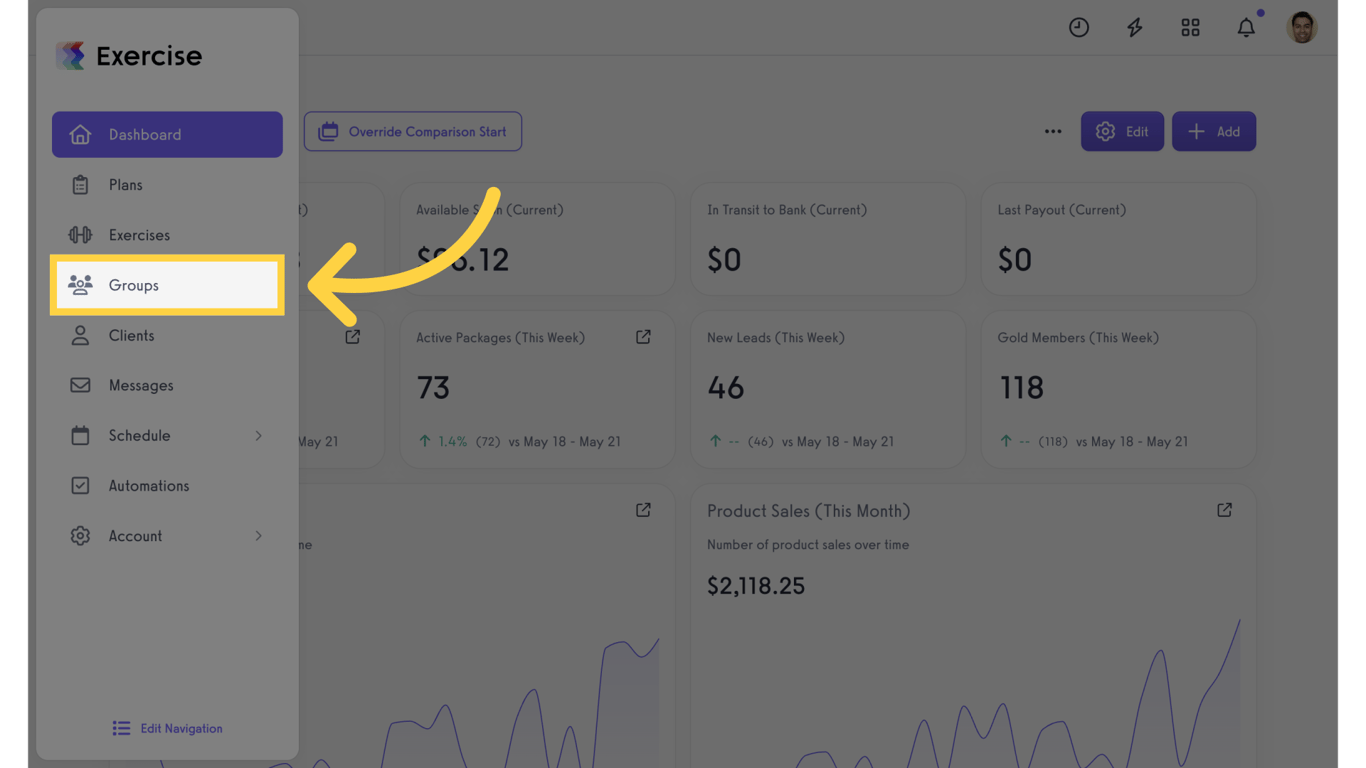Viewport: 1366px width, 768px height.
Task: Open external link on Product Sales chart
Action: click(x=1224, y=510)
